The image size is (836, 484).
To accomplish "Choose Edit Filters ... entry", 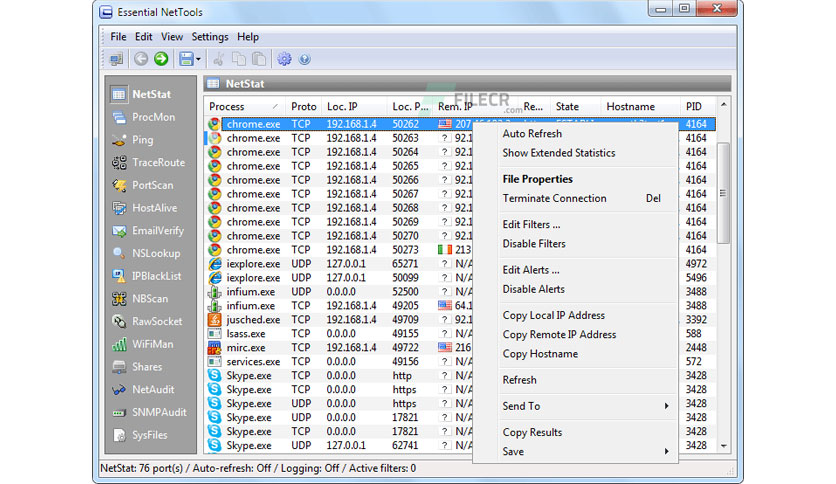I will click(x=531, y=224).
